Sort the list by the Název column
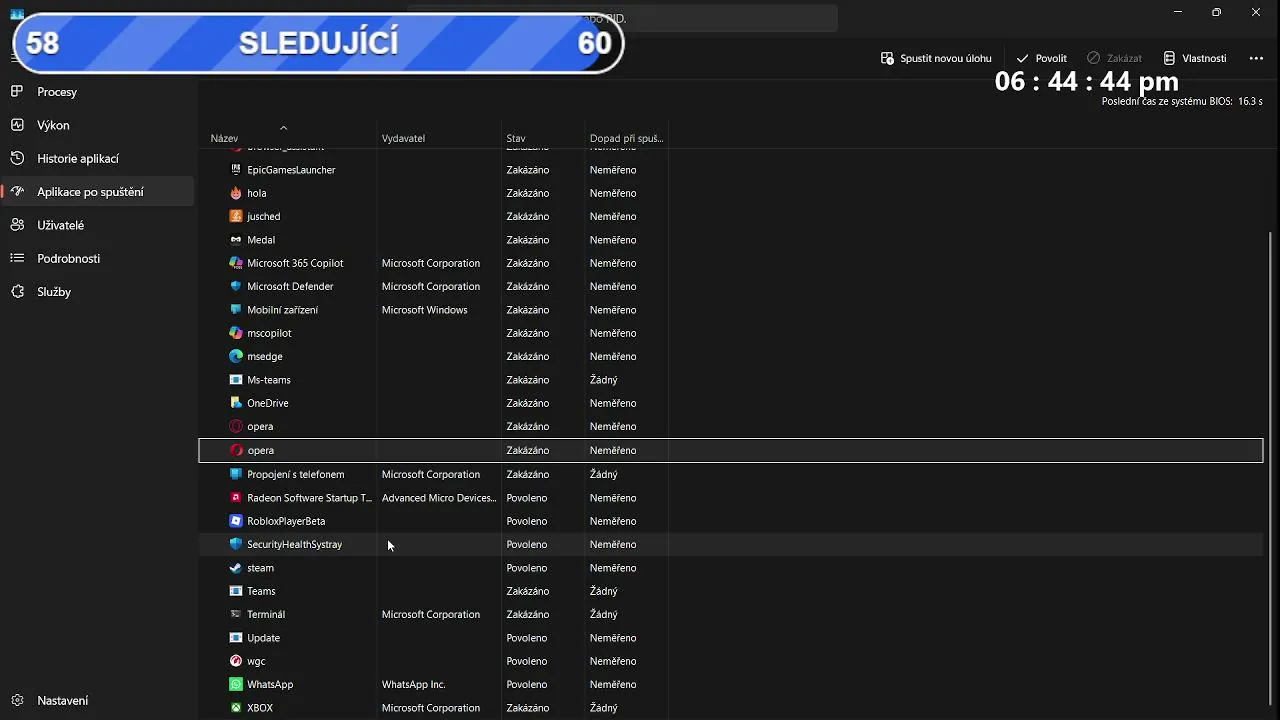1280x720 pixels. 288,138
